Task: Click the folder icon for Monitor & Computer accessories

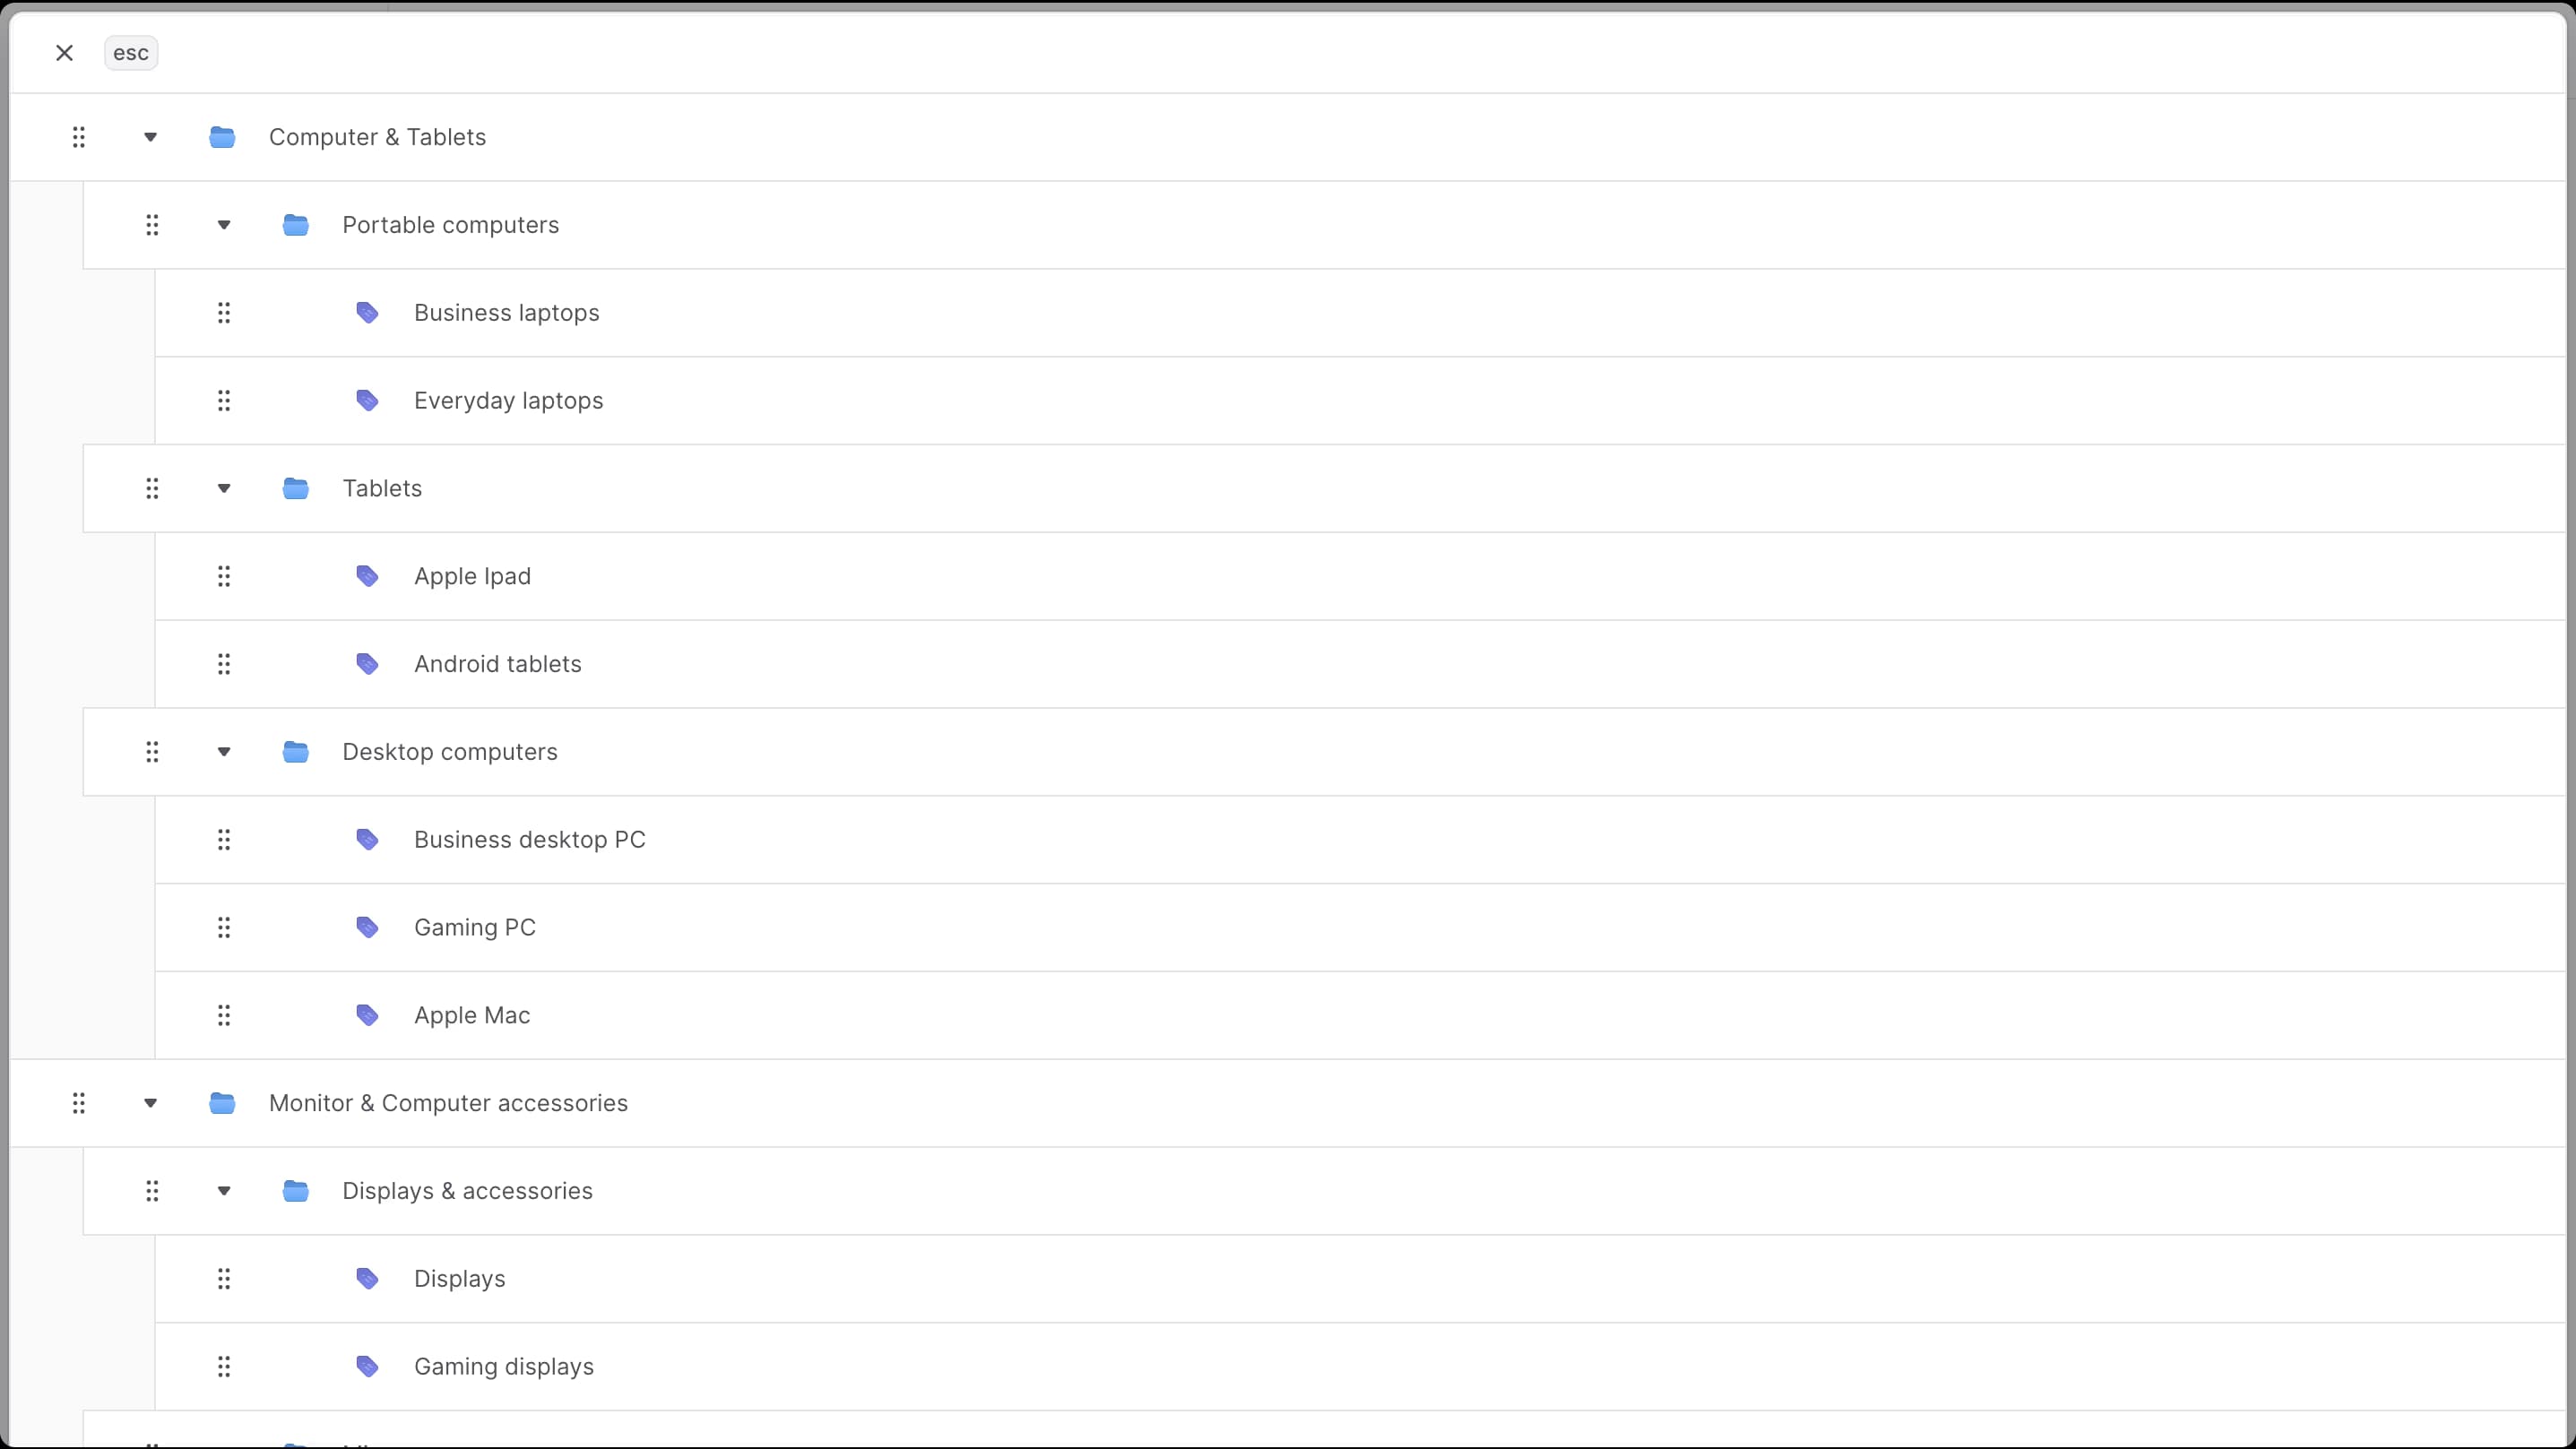Action: coord(222,1103)
